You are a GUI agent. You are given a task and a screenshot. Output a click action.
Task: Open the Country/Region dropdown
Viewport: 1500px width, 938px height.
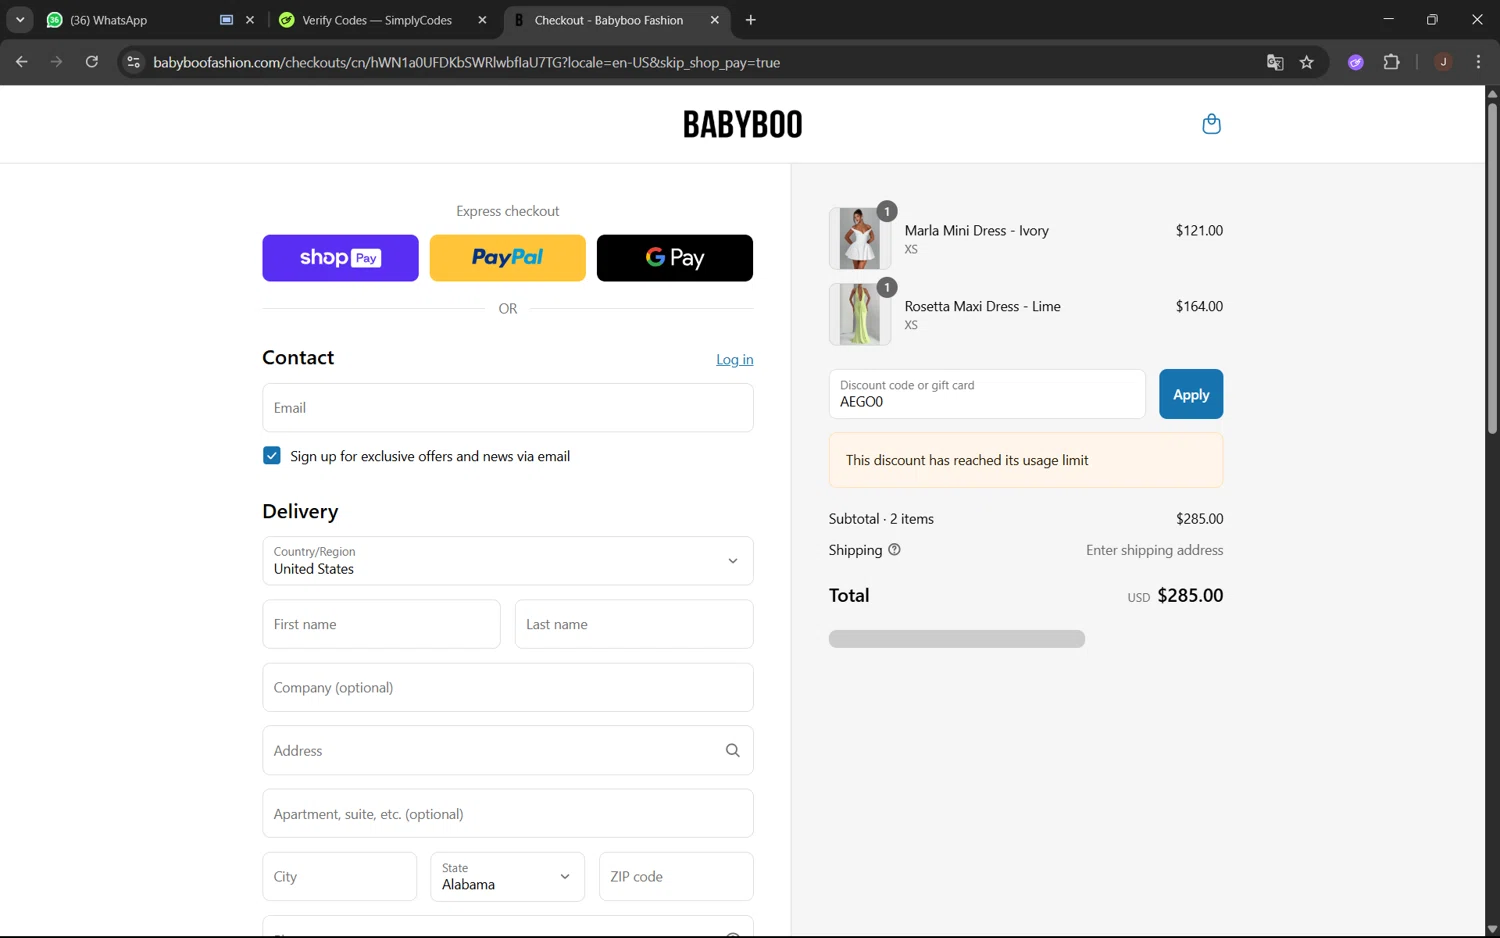pos(508,561)
